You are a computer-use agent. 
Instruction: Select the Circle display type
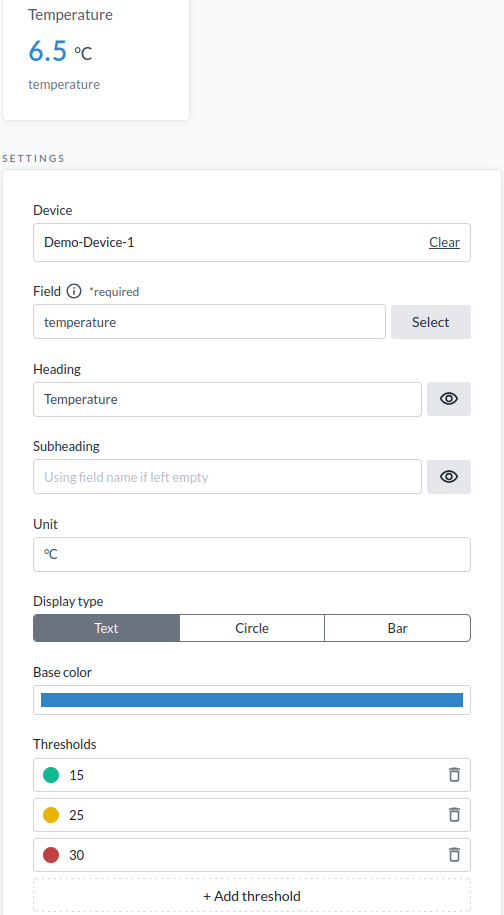(252, 628)
